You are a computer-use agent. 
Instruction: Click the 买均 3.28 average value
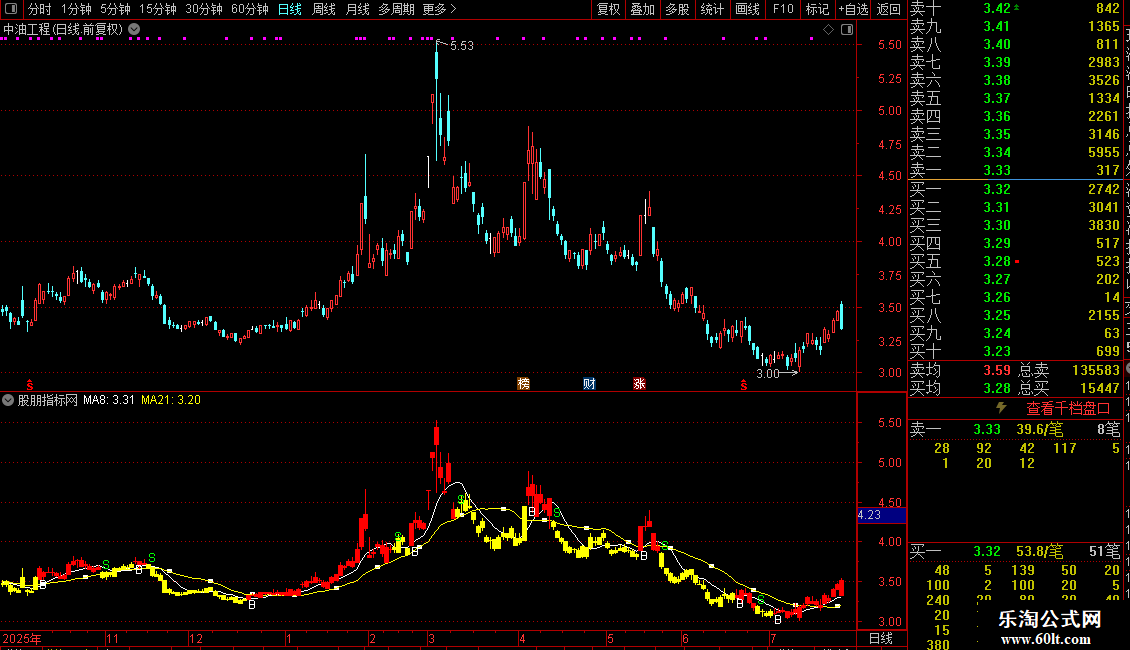pos(997,388)
